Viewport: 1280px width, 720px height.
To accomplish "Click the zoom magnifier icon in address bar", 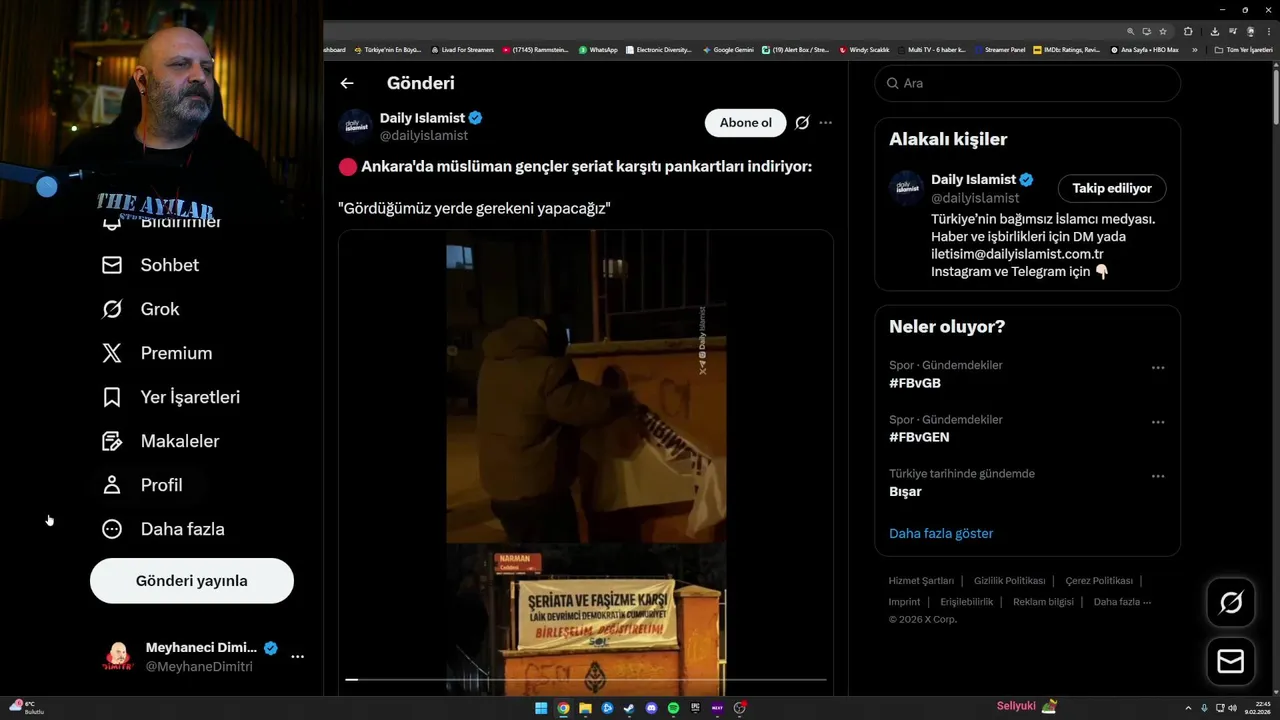I will click(1131, 31).
